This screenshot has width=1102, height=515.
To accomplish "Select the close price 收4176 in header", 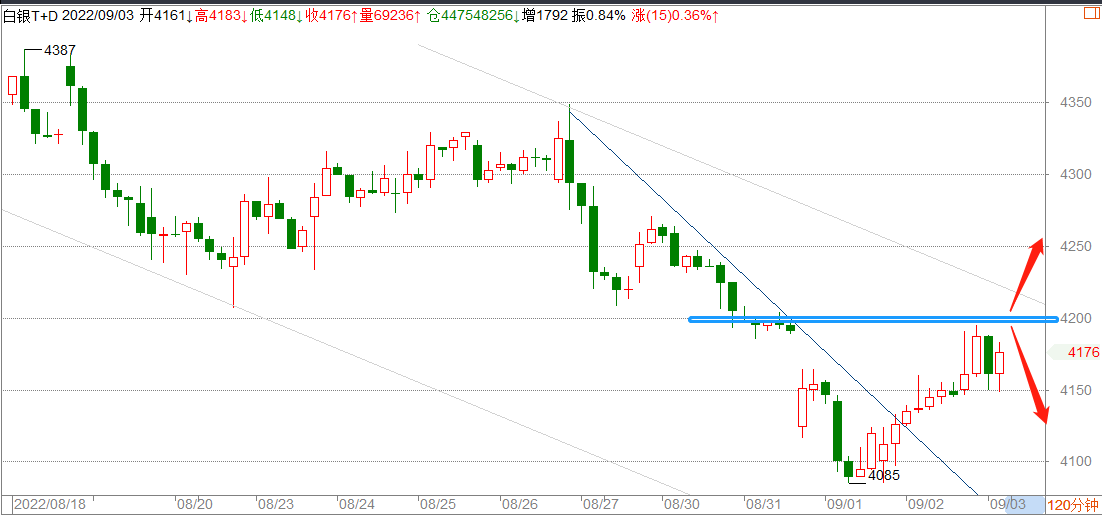I will 328,15.
